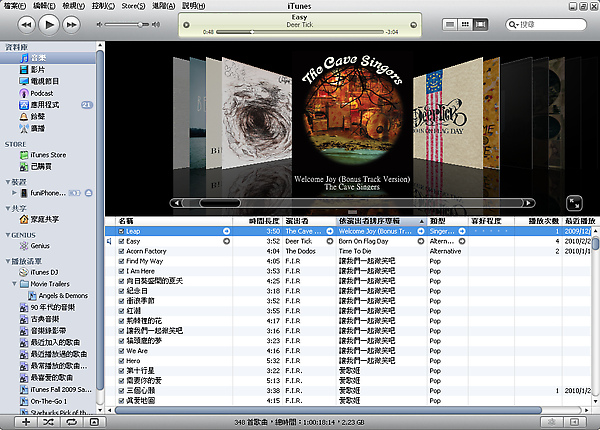Show artwork viewer button at bottom
This screenshot has width=600, height=430.
coord(94,422)
